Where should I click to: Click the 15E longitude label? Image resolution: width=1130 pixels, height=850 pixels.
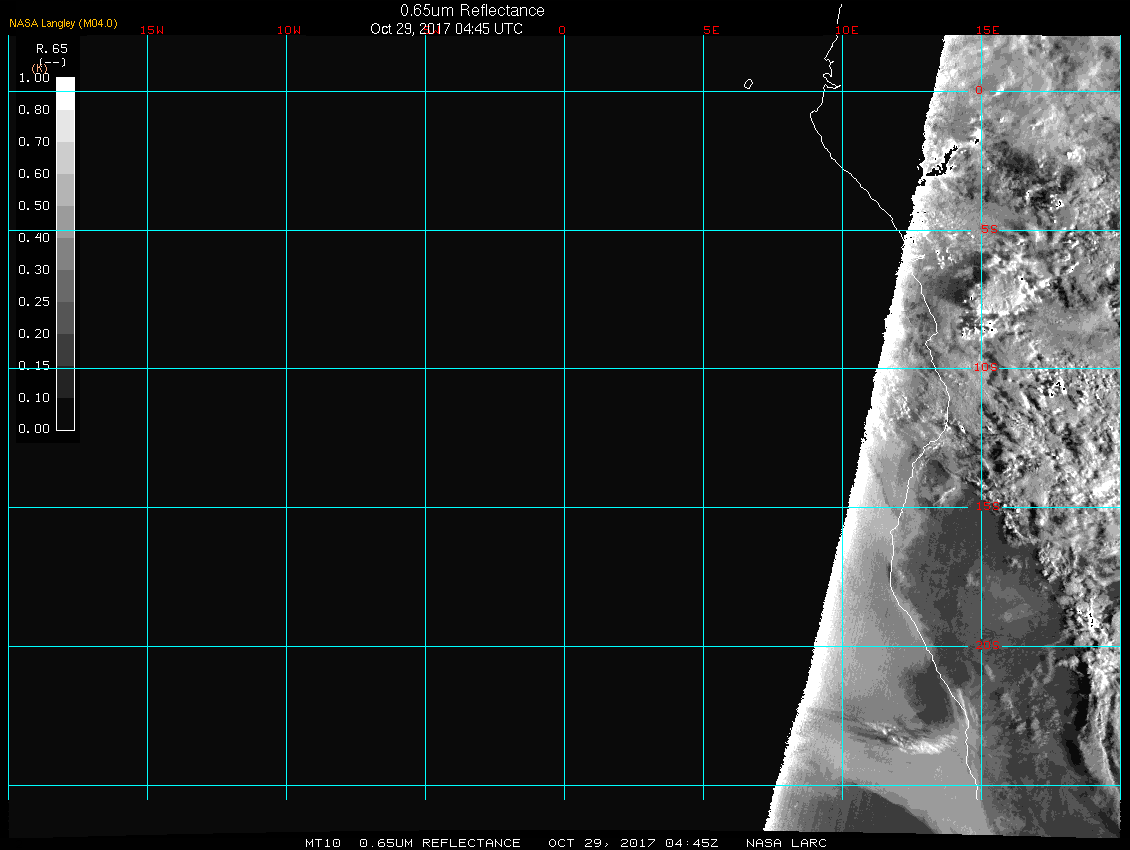click(988, 30)
